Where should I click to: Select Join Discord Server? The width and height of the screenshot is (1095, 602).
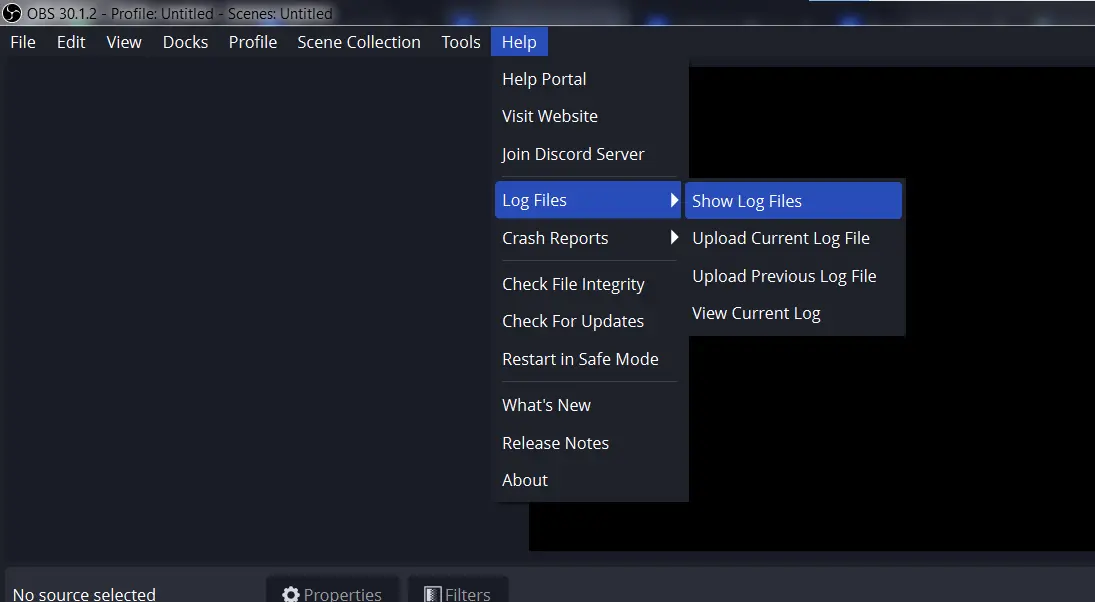588,154
